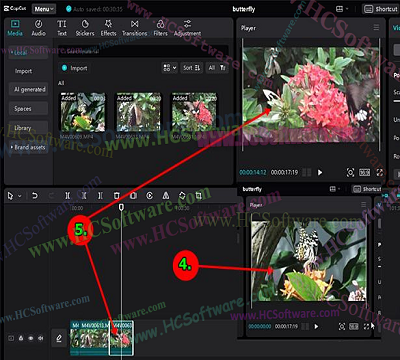
Task: Open the Media tab
Action: coord(15,28)
